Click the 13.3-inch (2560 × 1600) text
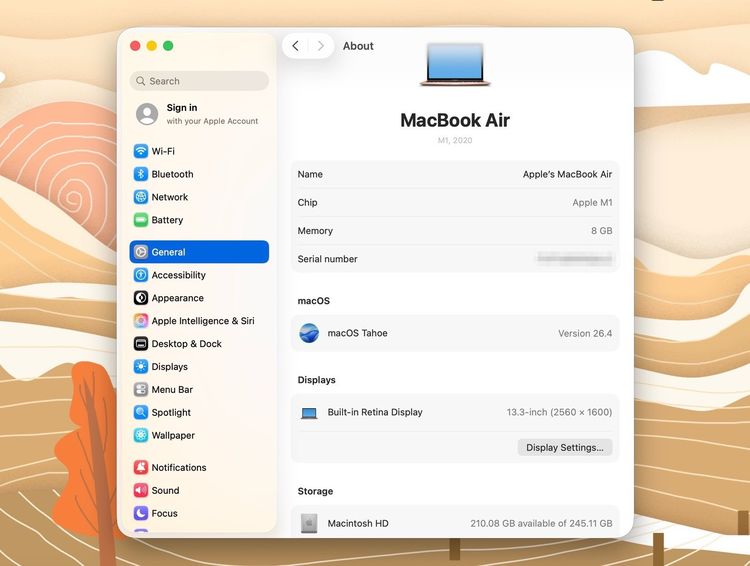Viewport: 750px width, 566px height. click(x=559, y=412)
